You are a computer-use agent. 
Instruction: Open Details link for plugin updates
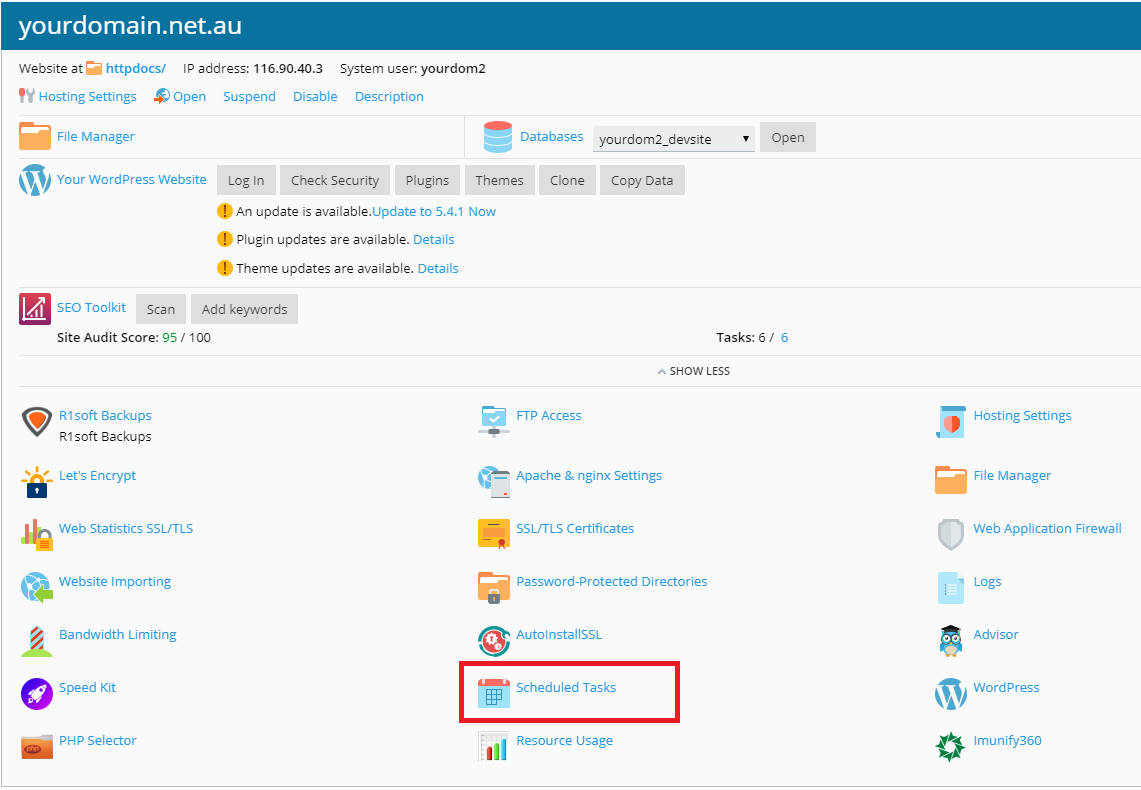coord(434,239)
